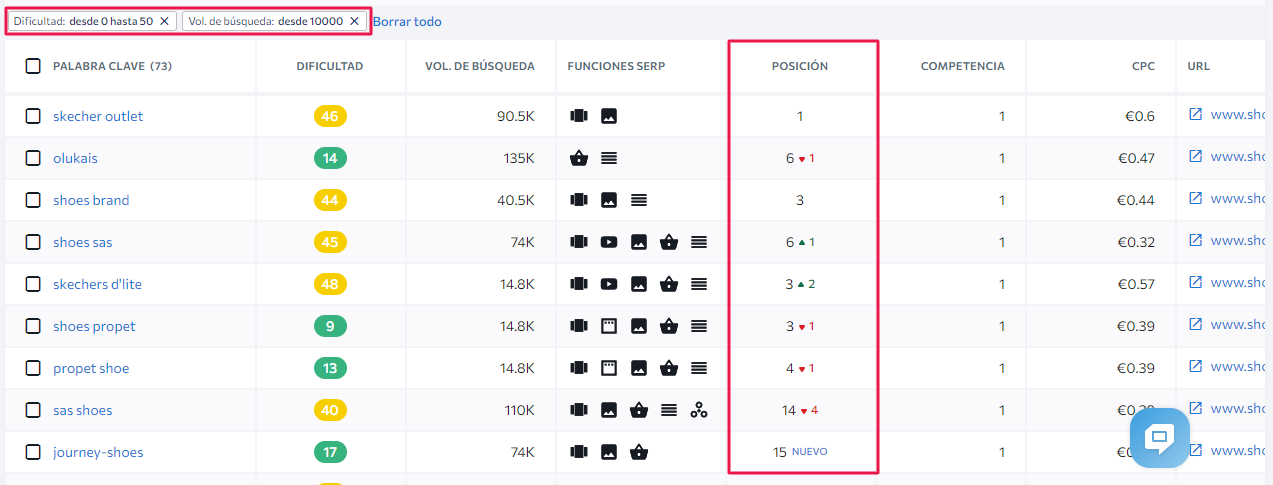Image resolution: width=1273 pixels, height=485 pixels.
Task: Click carousel SERP icon in skecher outlet row
Action: coord(578,116)
